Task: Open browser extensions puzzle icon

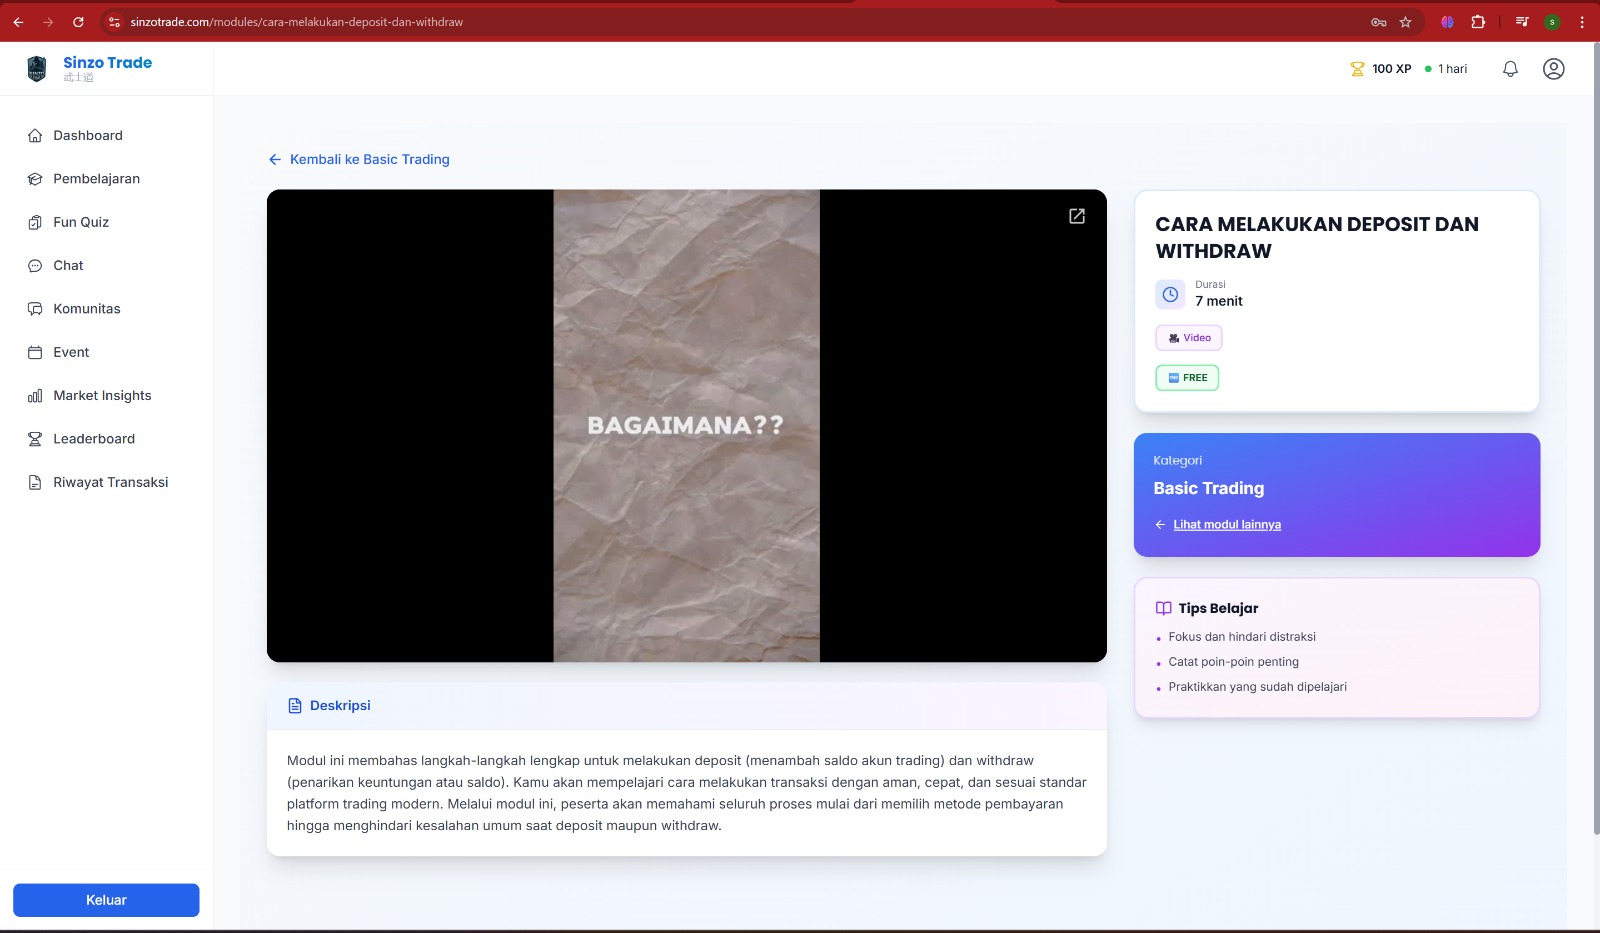Action: click(x=1478, y=22)
